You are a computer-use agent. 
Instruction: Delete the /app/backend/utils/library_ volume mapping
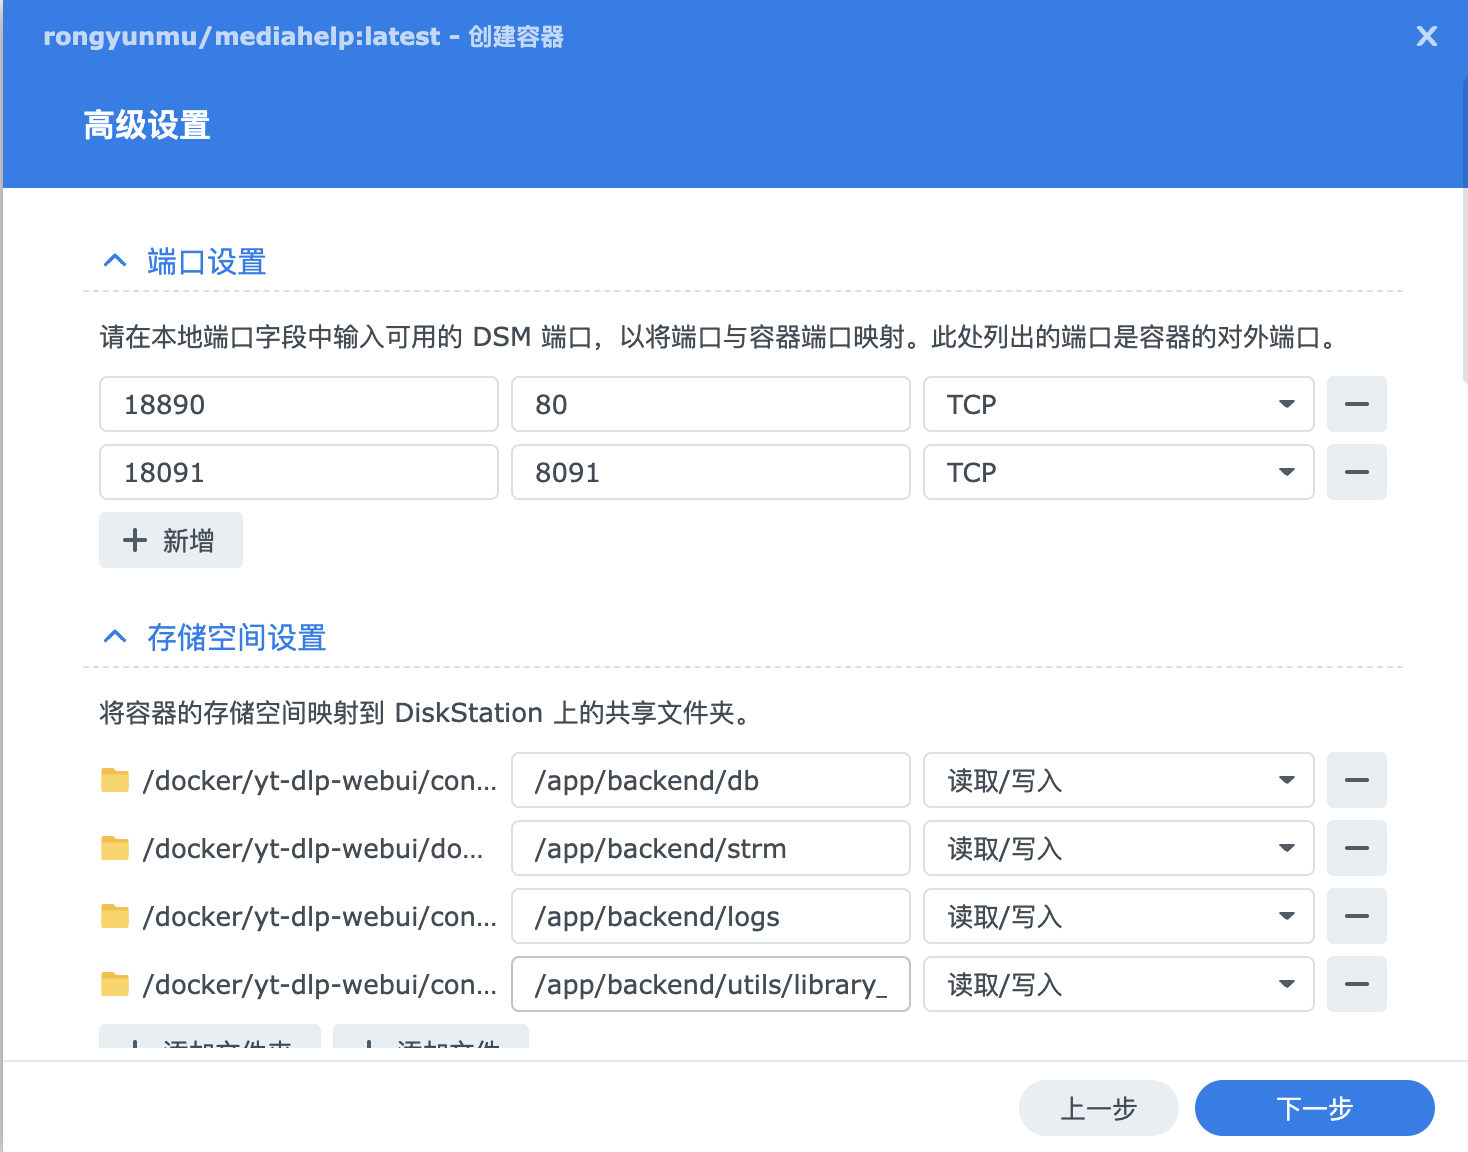[x=1356, y=984]
